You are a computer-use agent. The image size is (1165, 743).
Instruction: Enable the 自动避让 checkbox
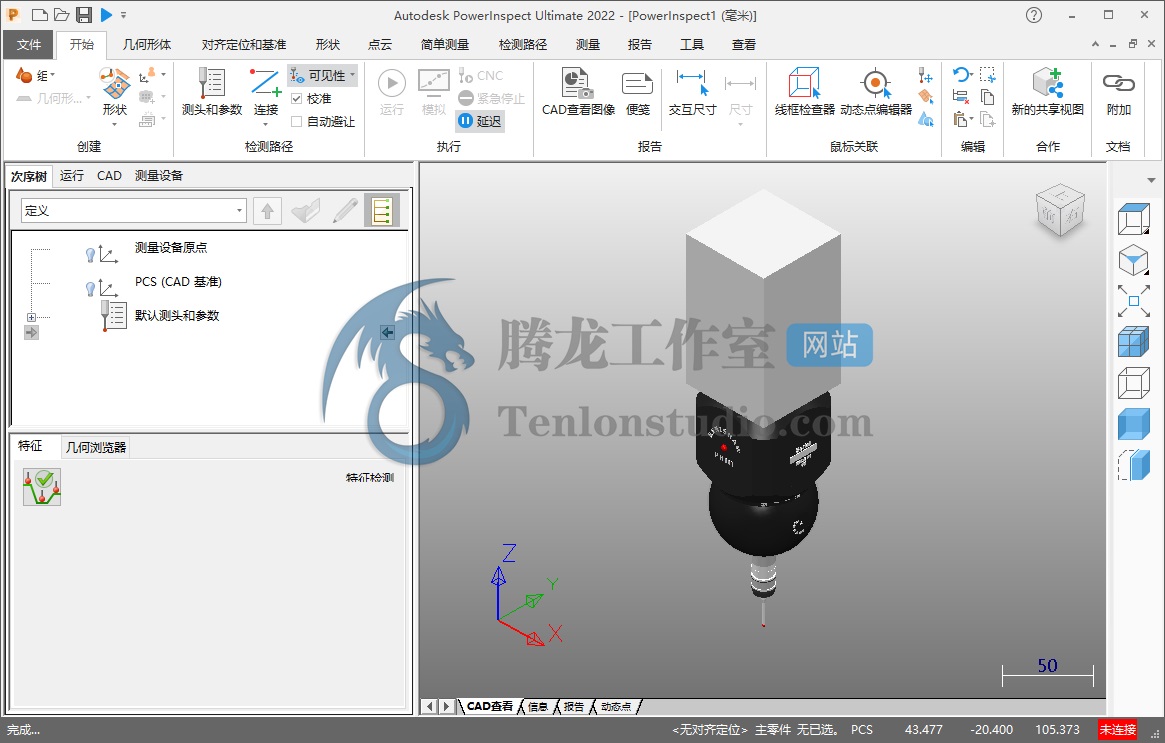pos(296,121)
